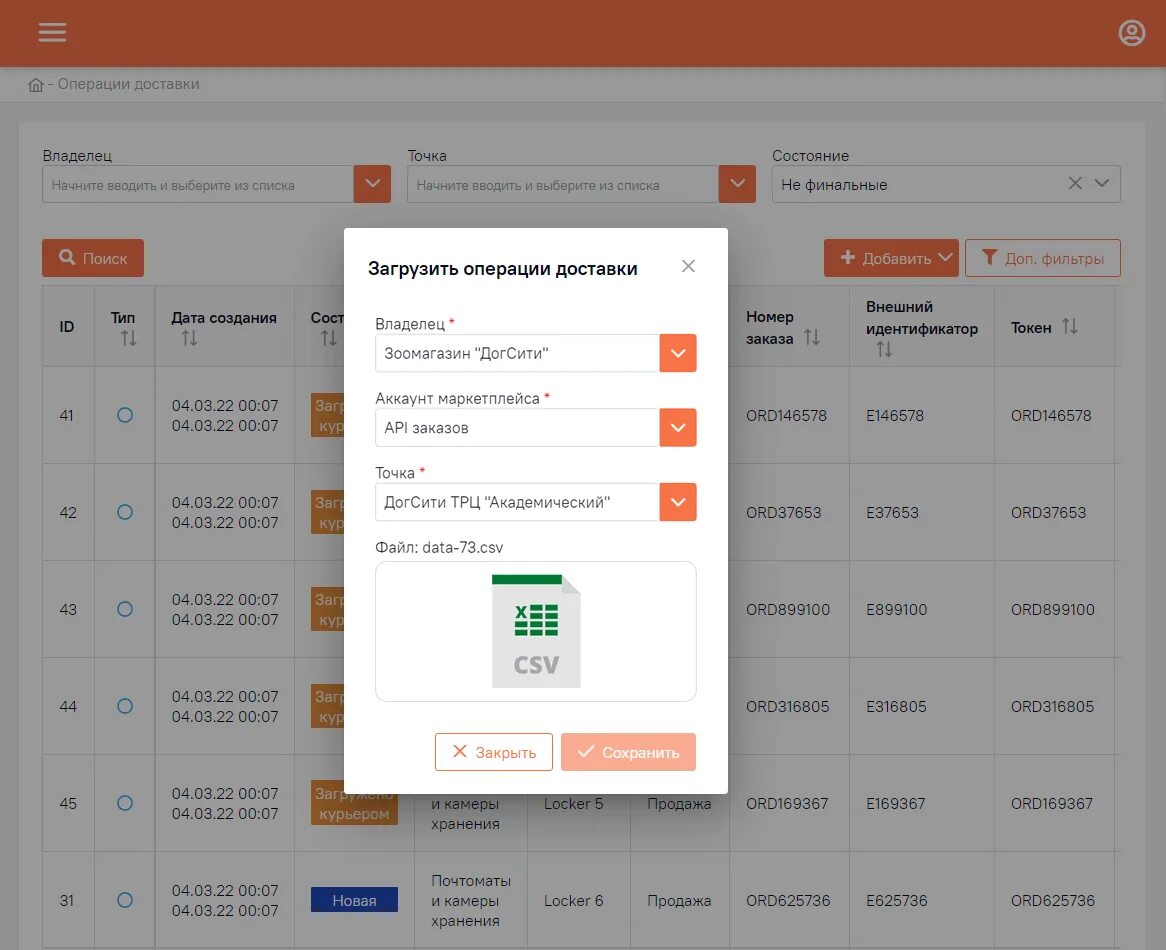
Task: Click order number ORD146578 cell
Action: 786,416
